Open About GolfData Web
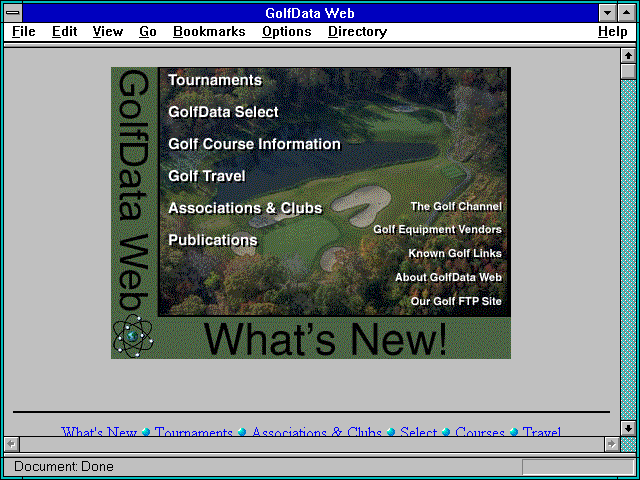Screen dimensions: 640x480 tap(448, 278)
